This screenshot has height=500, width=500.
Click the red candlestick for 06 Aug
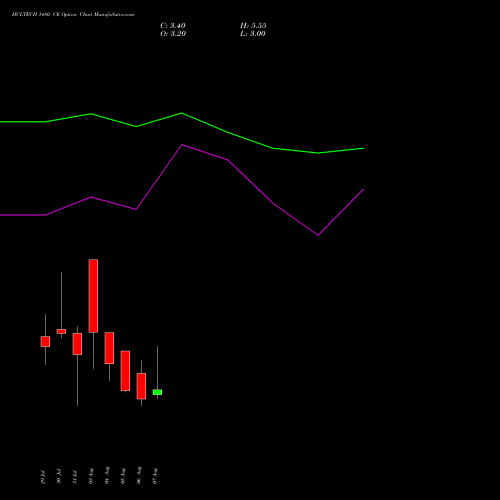(141, 386)
